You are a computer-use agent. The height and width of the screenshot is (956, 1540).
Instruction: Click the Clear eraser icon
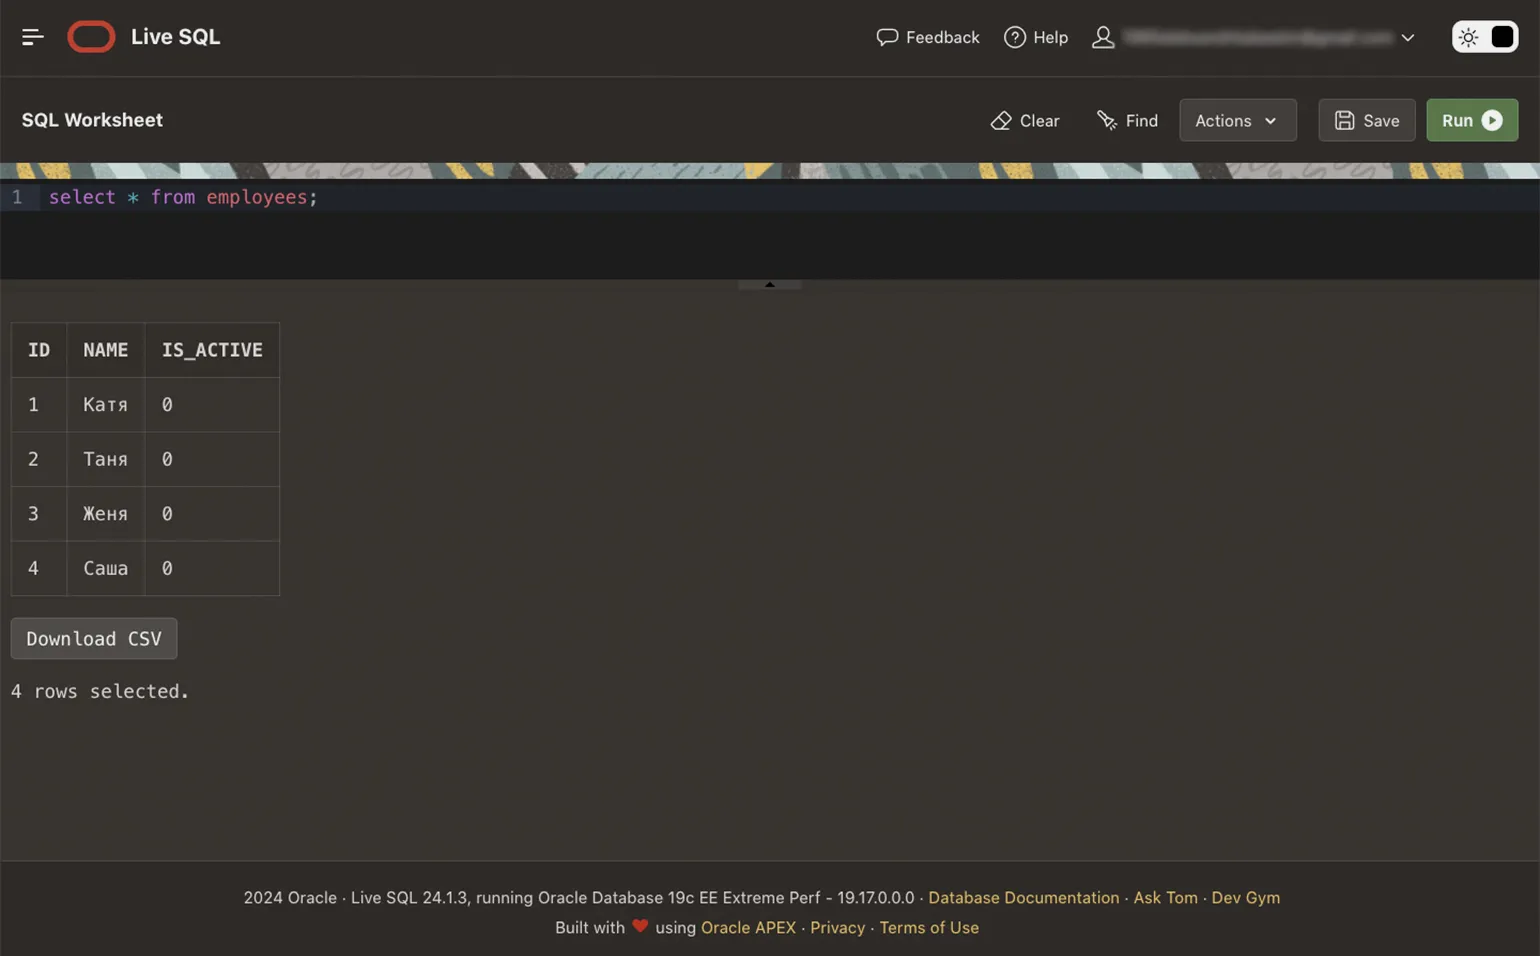coord(1000,120)
